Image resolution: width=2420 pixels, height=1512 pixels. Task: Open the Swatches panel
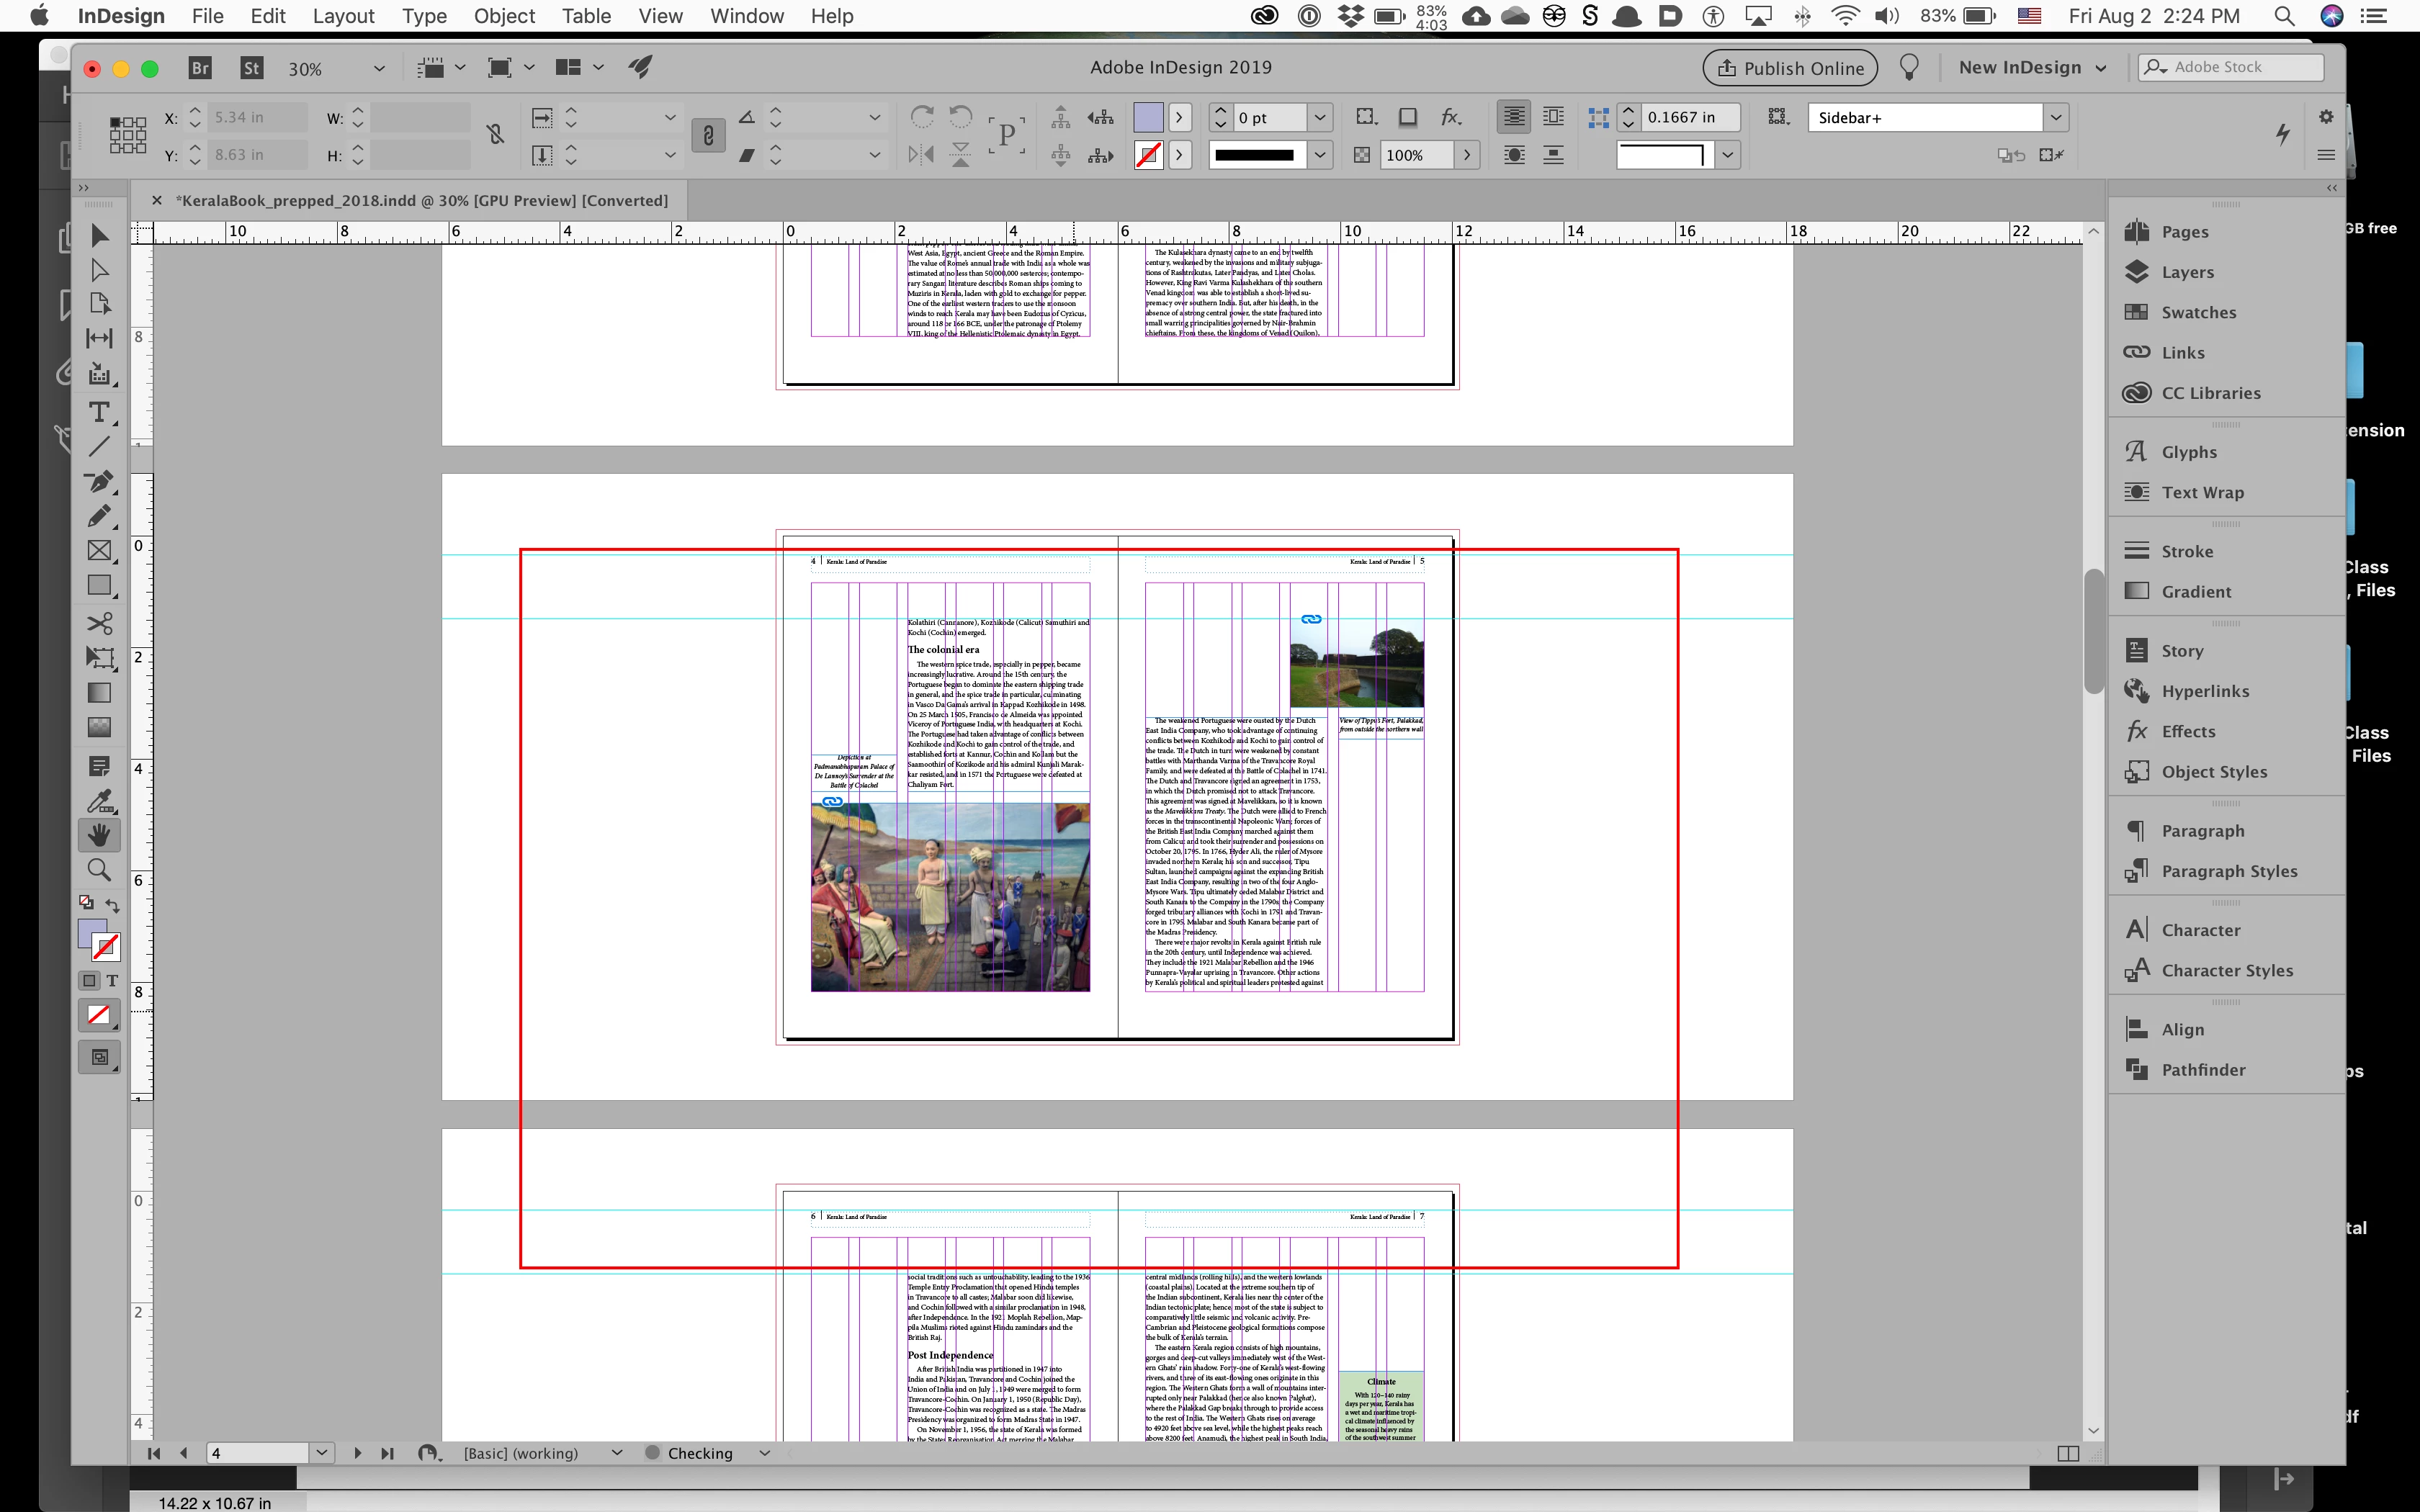point(2198,312)
